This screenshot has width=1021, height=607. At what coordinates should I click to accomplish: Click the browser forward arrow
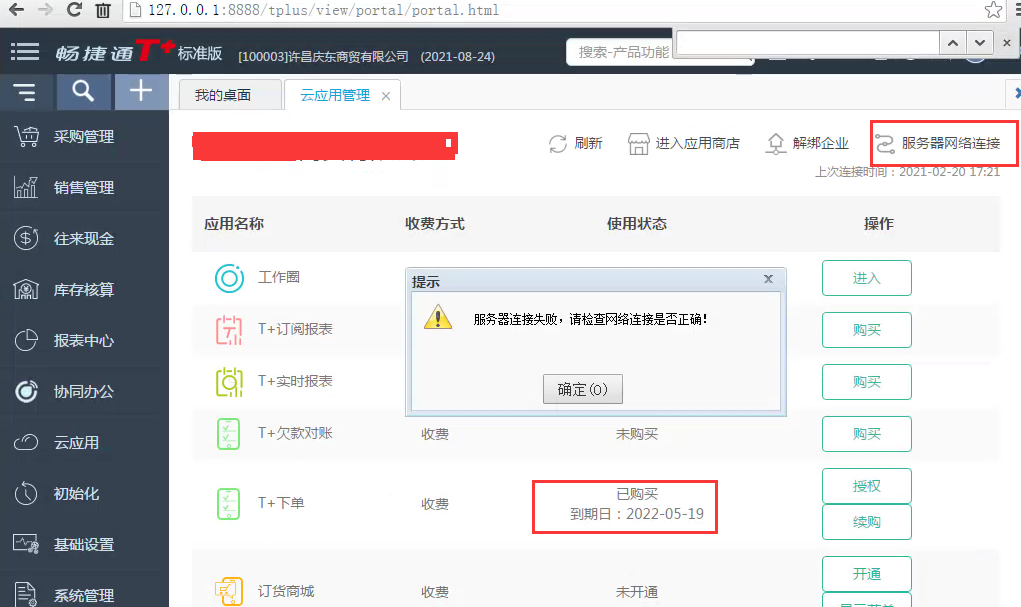click(45, 10)
